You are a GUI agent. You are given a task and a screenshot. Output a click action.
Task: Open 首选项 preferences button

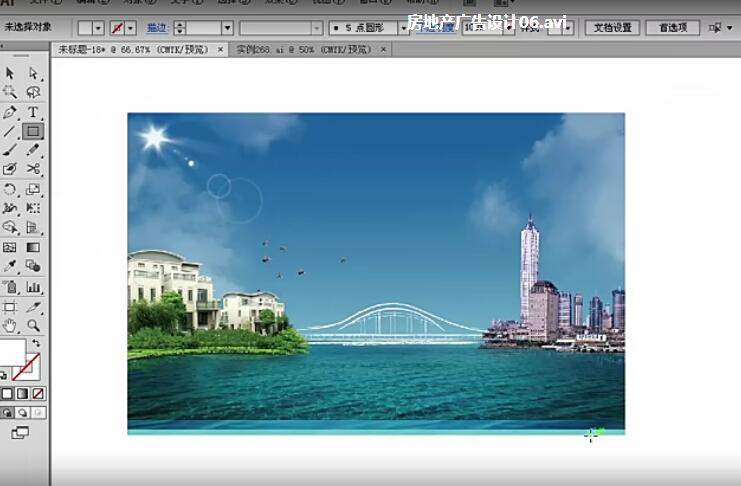click(x=672, y=28)
